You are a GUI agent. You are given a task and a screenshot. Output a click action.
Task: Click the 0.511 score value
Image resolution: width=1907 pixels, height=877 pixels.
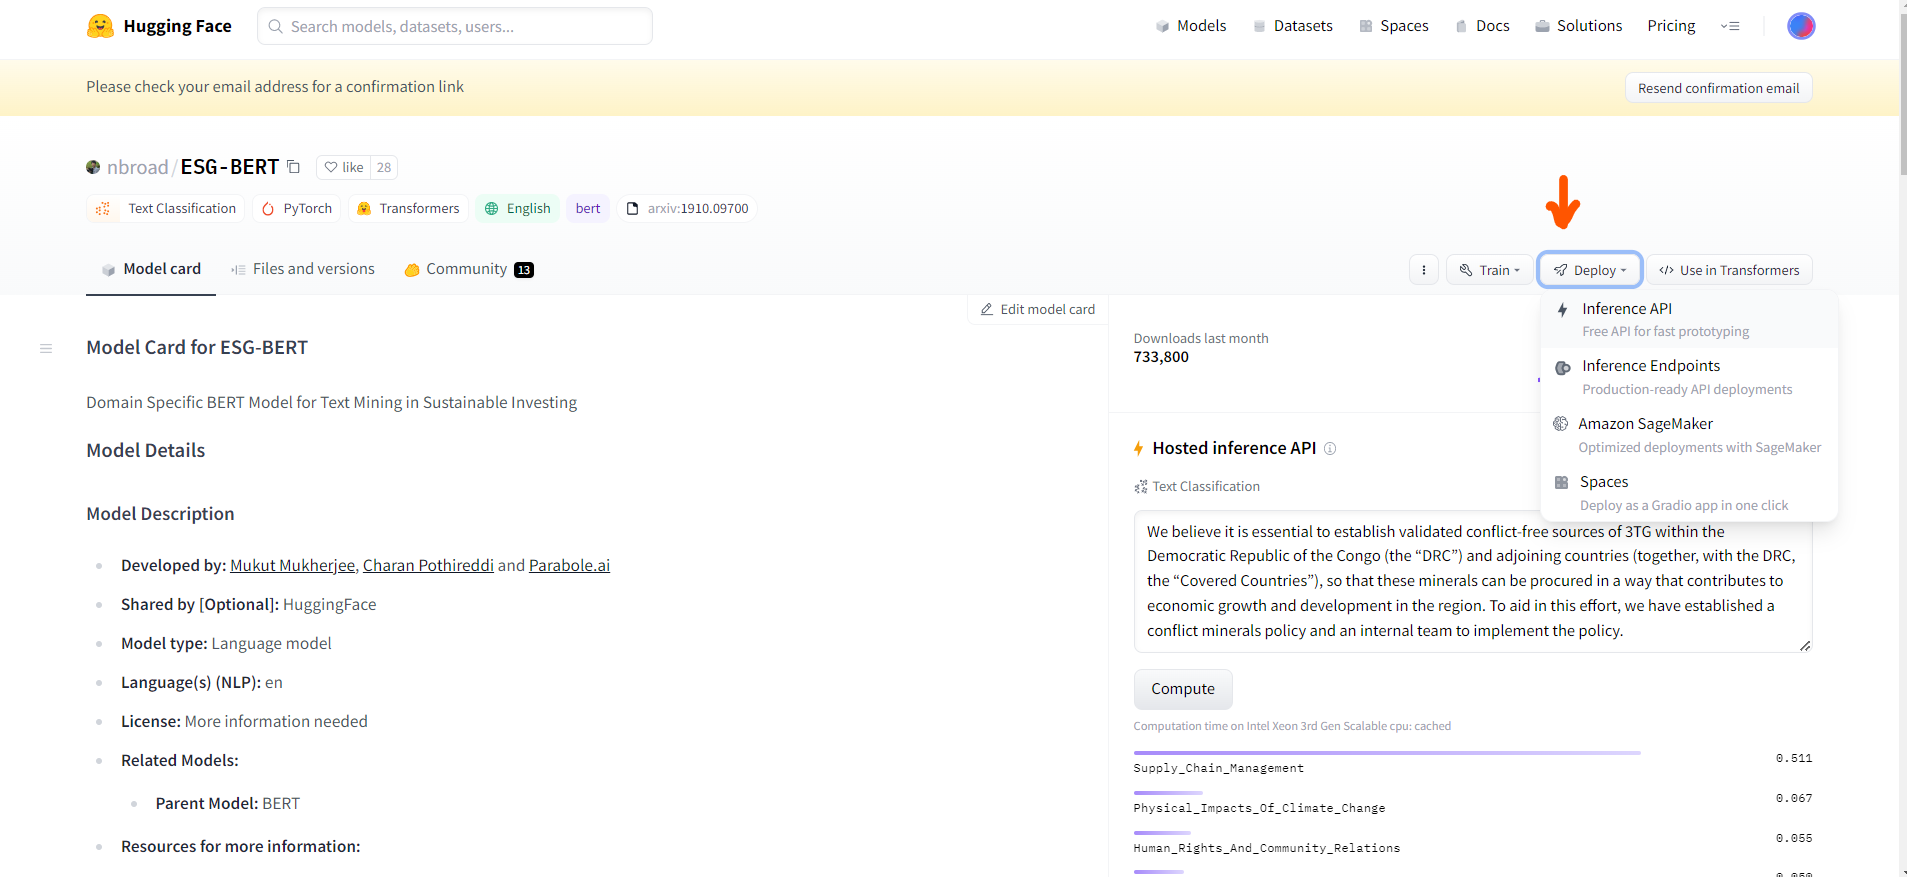tap(1794, 758)
